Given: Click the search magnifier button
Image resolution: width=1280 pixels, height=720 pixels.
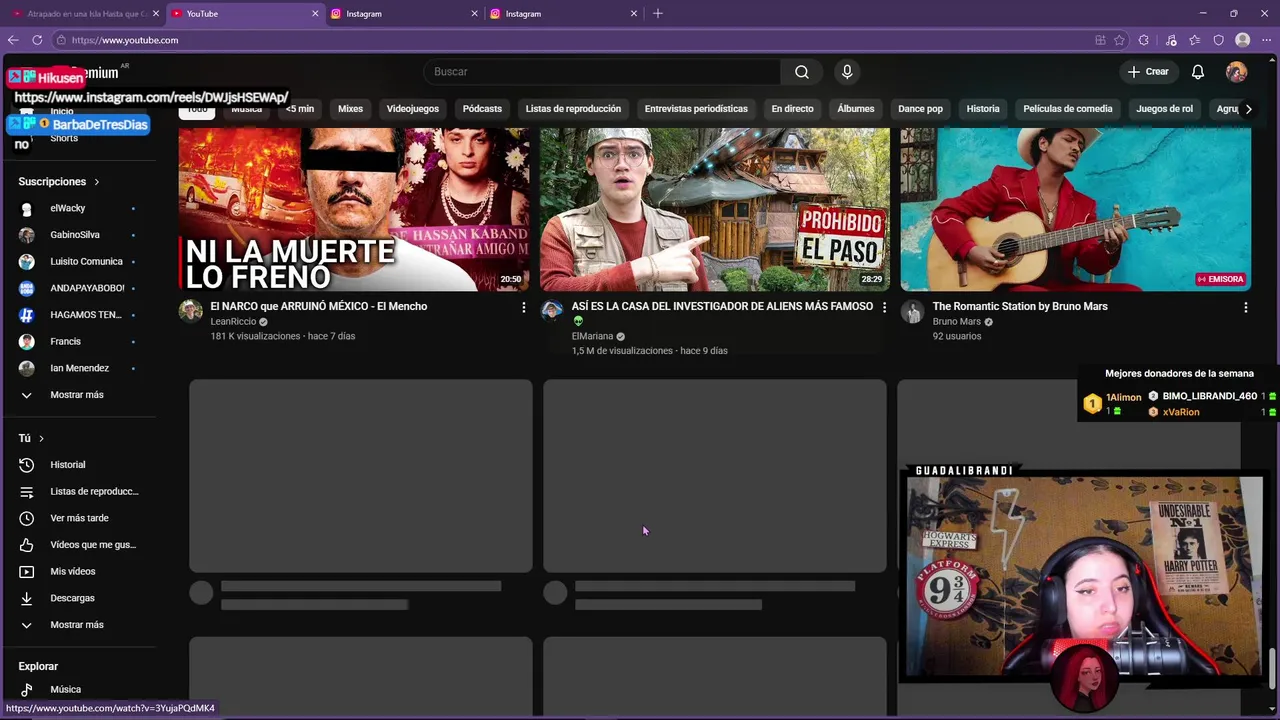Looking at the screenshot, I should tap(802, 72).
